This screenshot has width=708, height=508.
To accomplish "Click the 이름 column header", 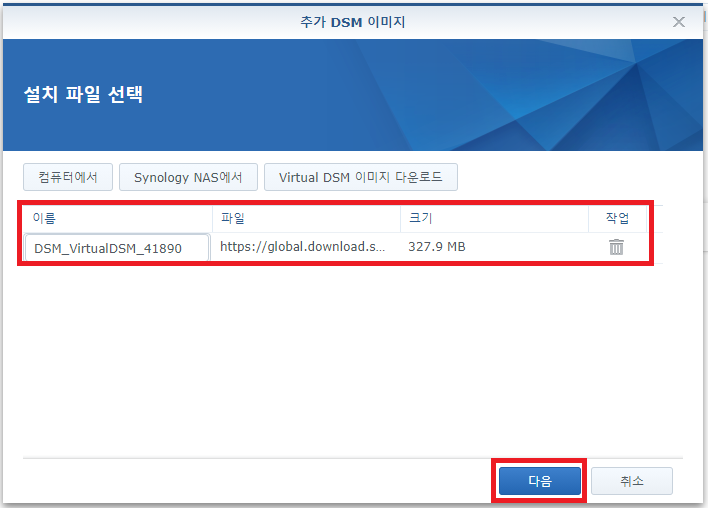I will [117, 219].
